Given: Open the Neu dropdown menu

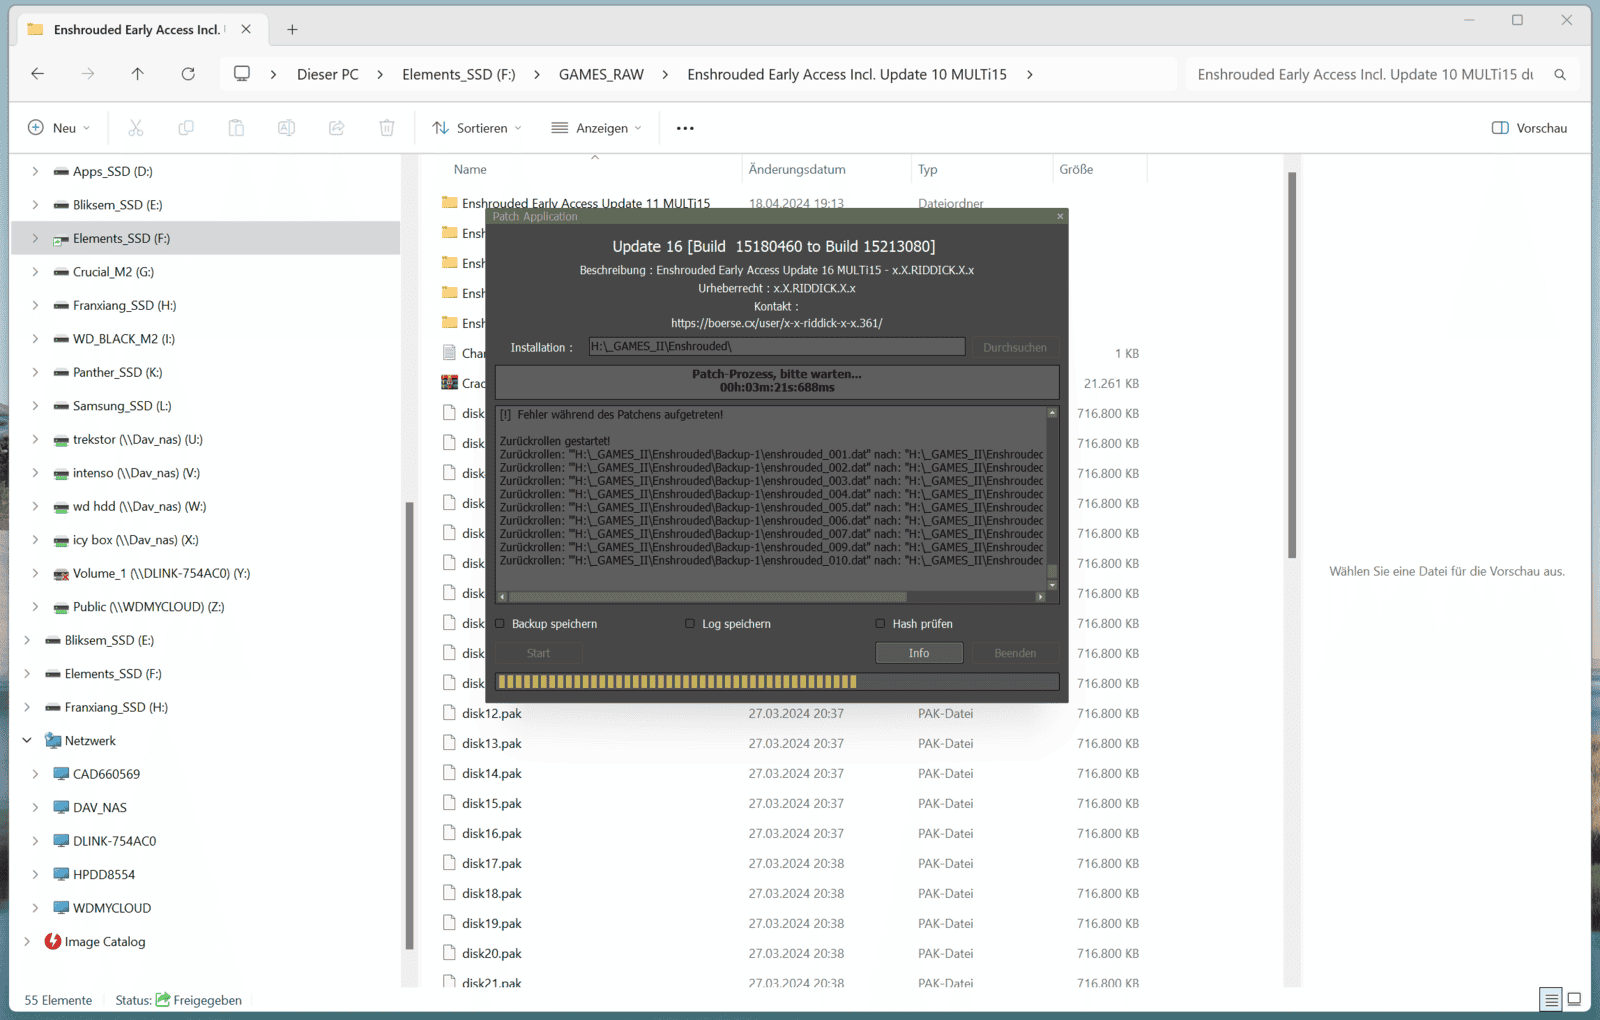Looking at the screenshot, I should (59, 128).
